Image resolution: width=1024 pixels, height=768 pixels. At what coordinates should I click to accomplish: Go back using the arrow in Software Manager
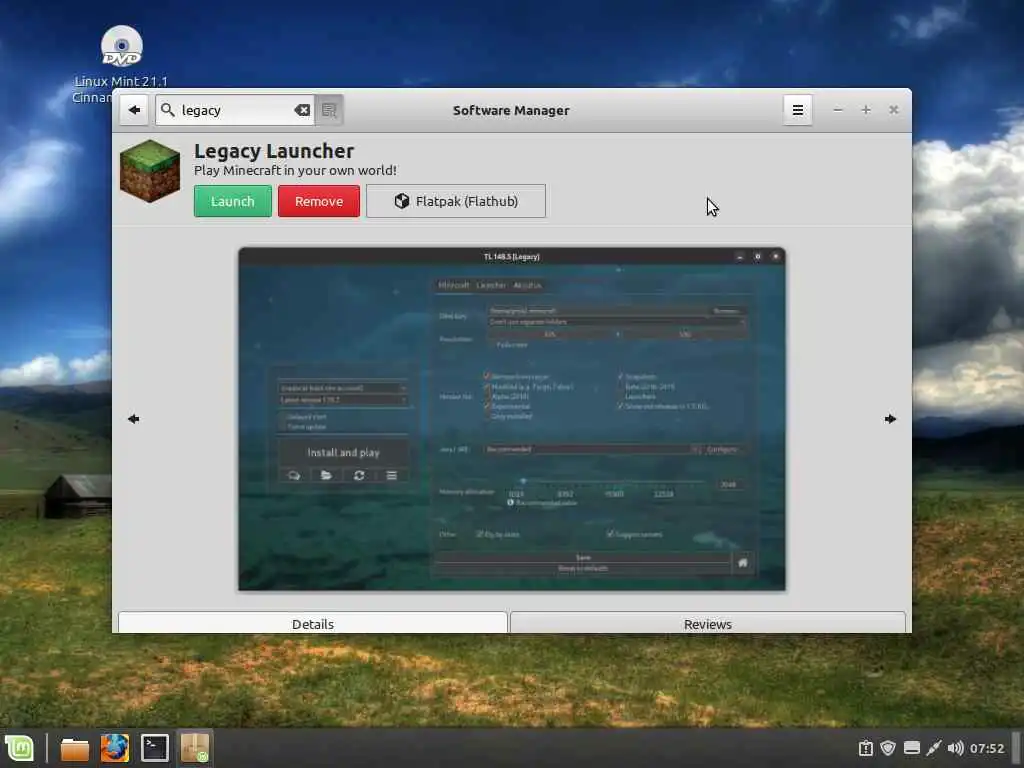coord(134,110)
